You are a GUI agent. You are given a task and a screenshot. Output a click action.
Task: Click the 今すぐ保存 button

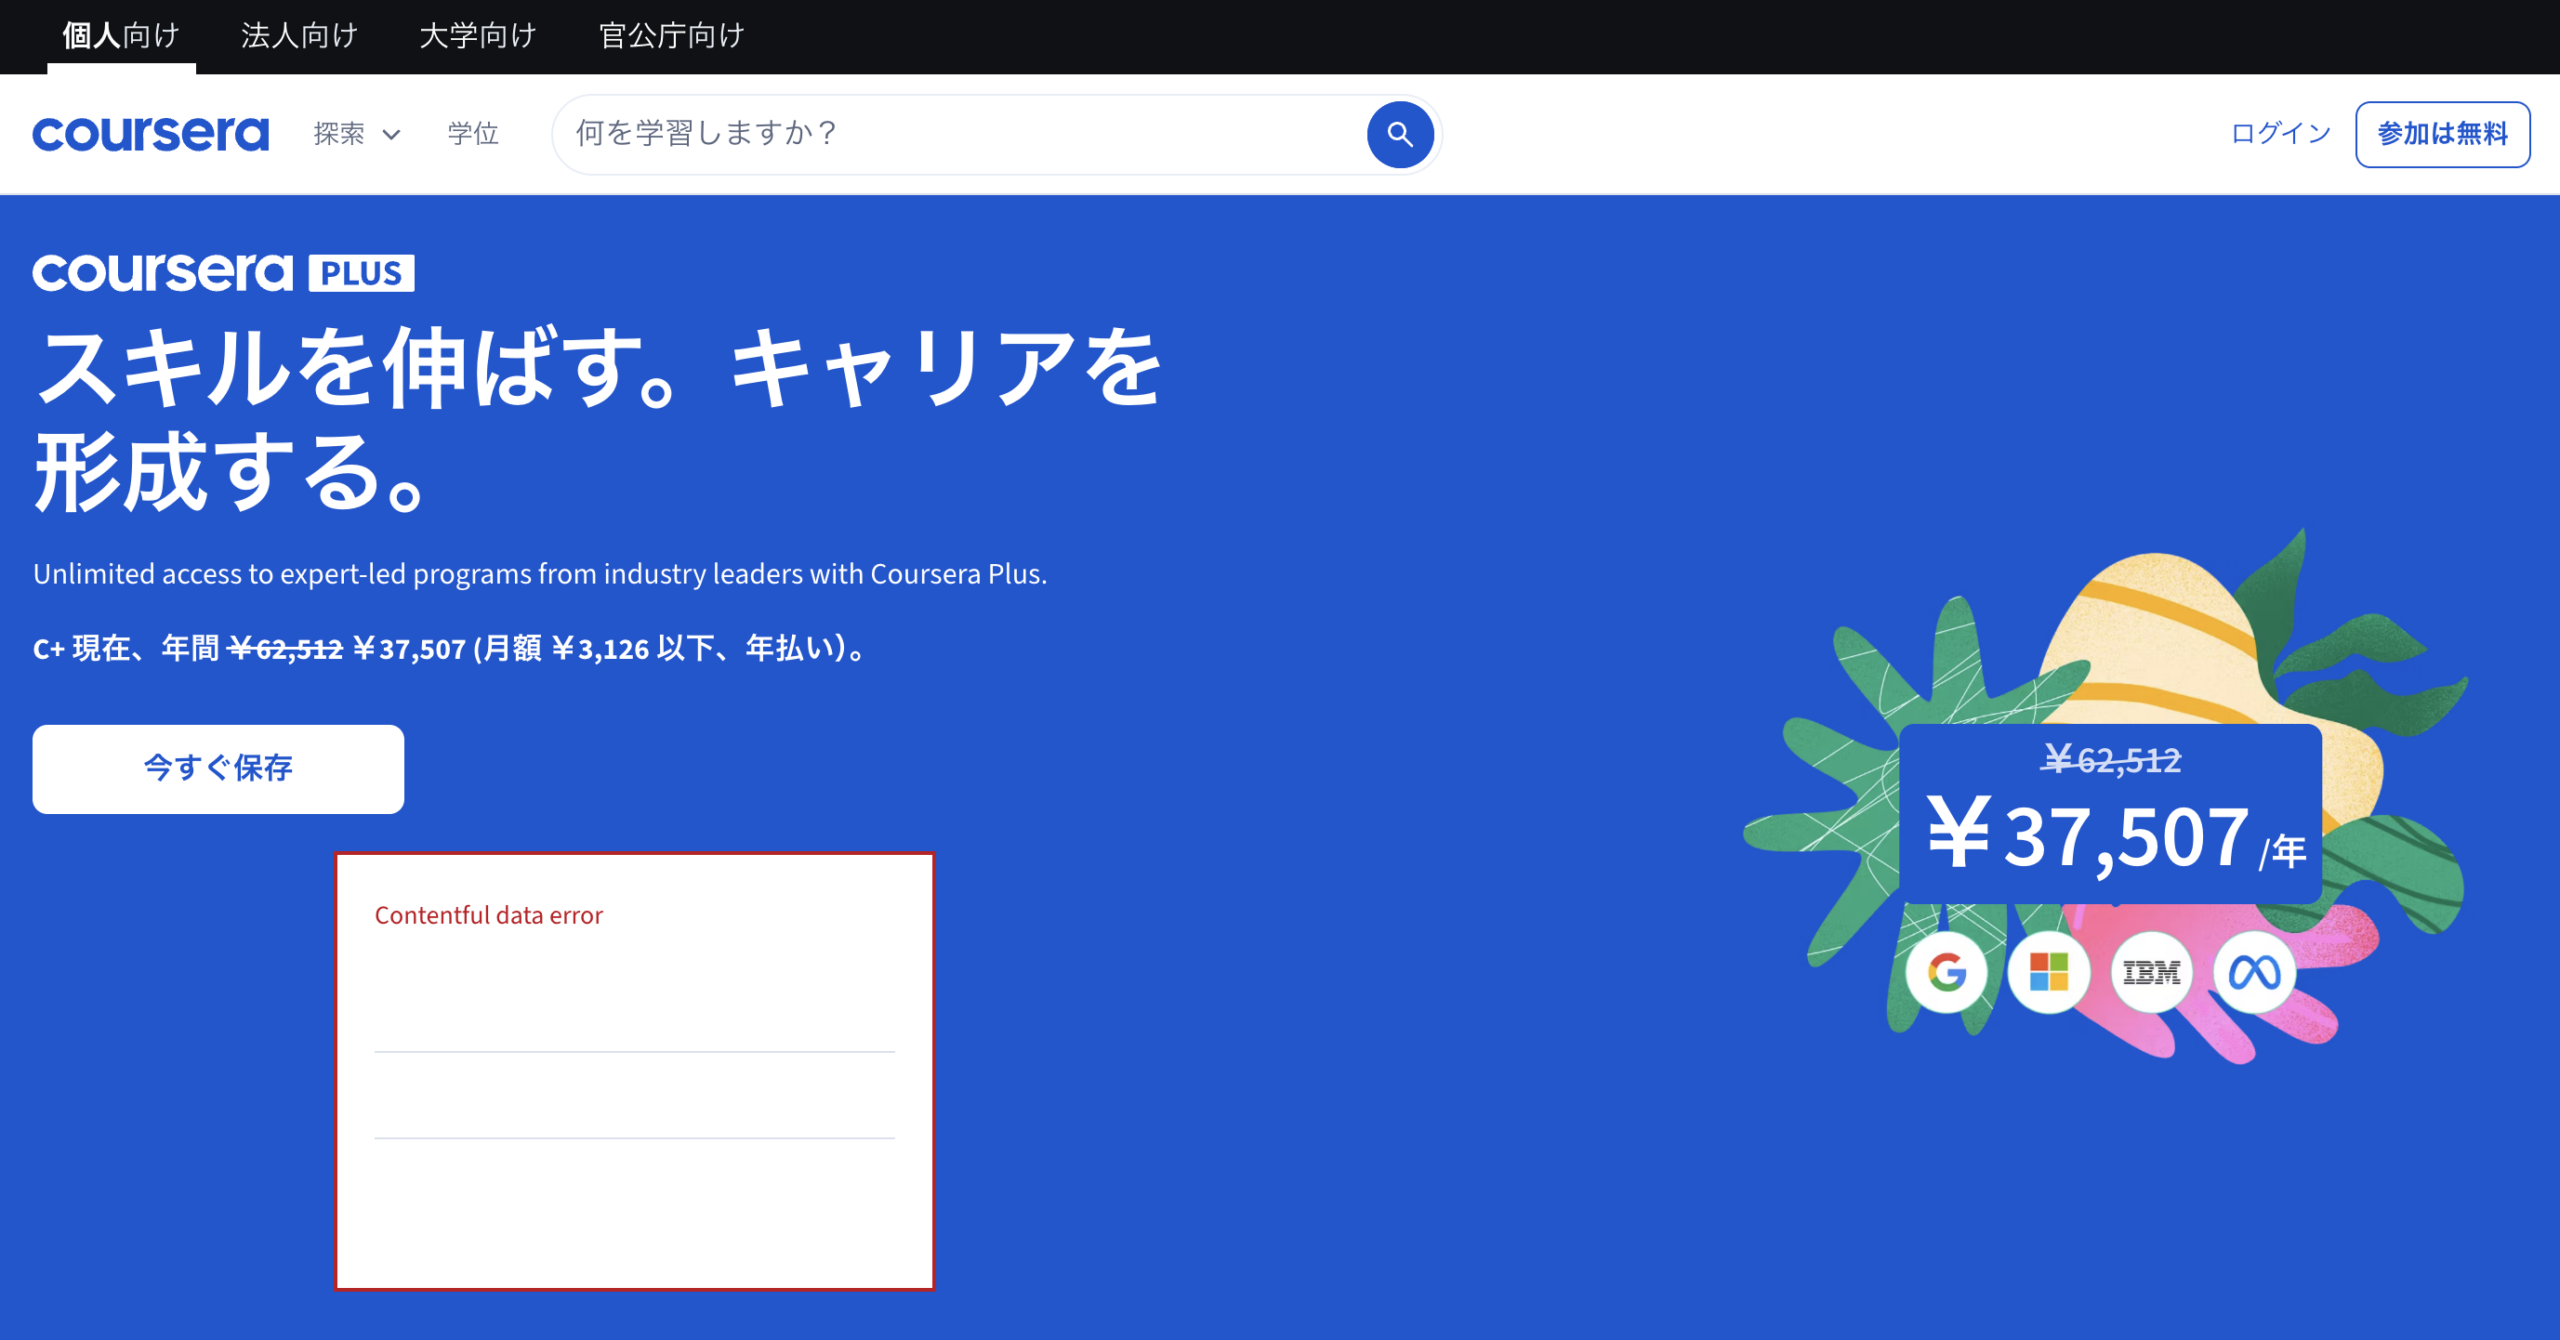218,769
